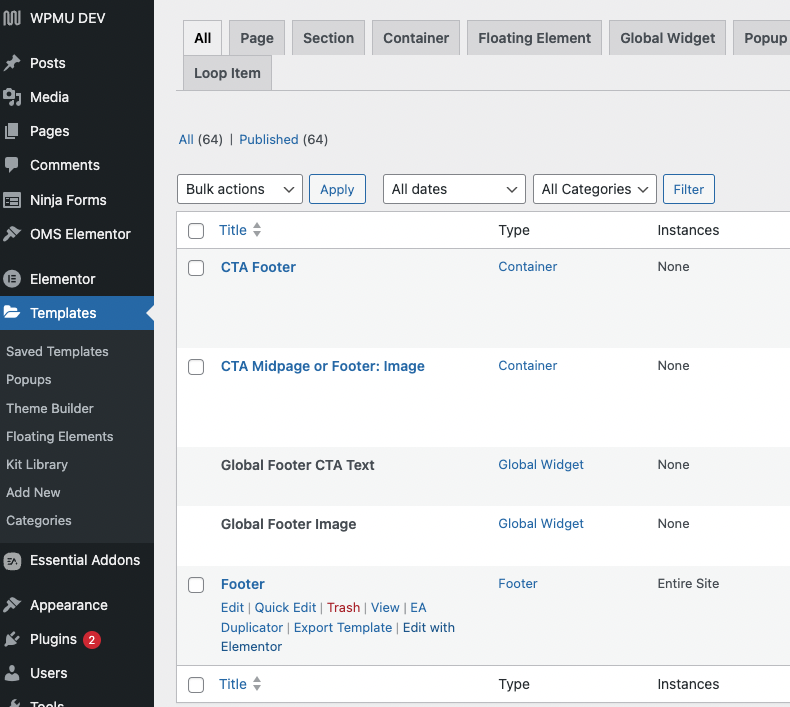Switch to the Global Widget tab

pyautogui.click(x=668, y=38)
